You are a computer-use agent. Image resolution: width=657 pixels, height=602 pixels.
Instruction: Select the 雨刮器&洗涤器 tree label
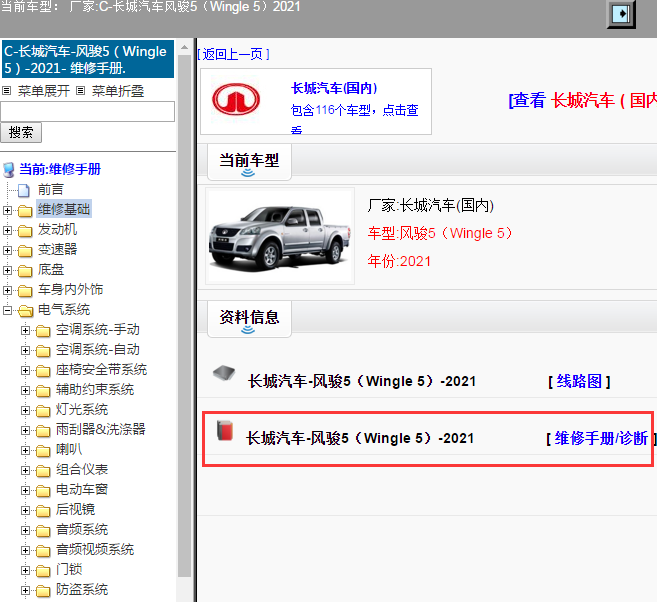101,429
